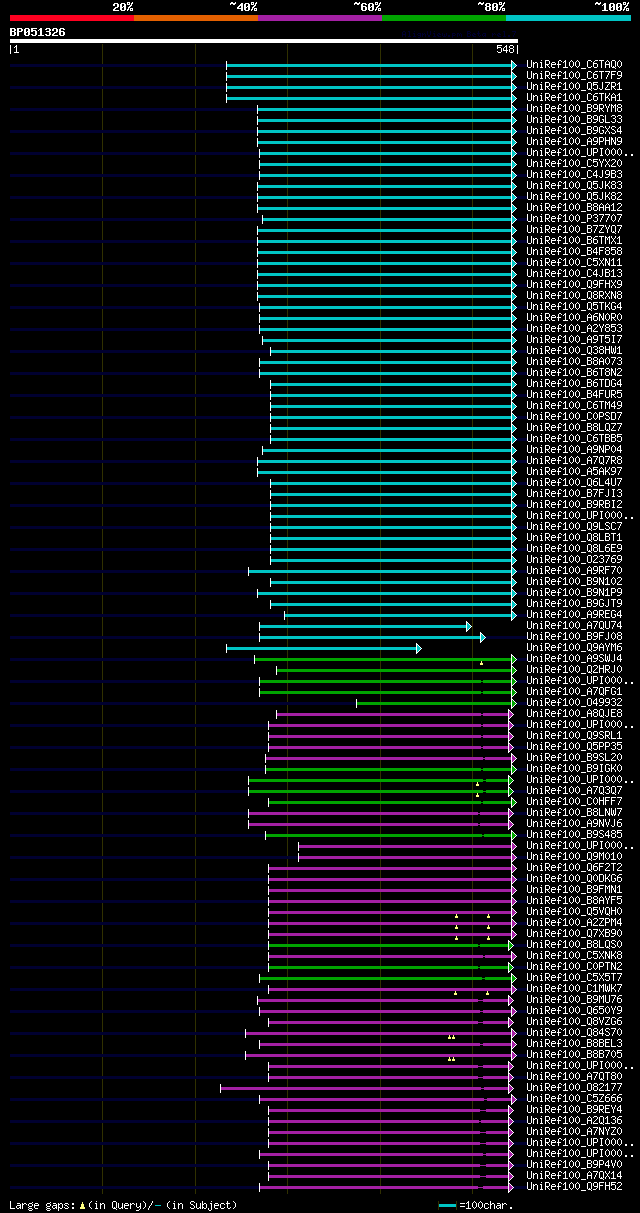Select the UniRef100_Q9LSC7 label

(x=574, y=526)
